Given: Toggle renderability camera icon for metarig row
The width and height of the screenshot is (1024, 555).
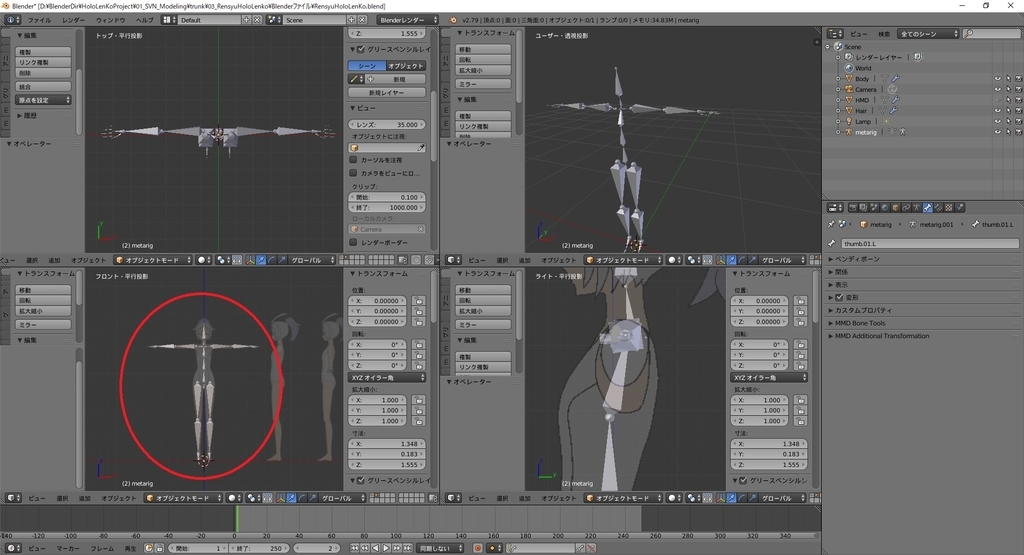Looking at the screenshot, I should (1019, 132).
